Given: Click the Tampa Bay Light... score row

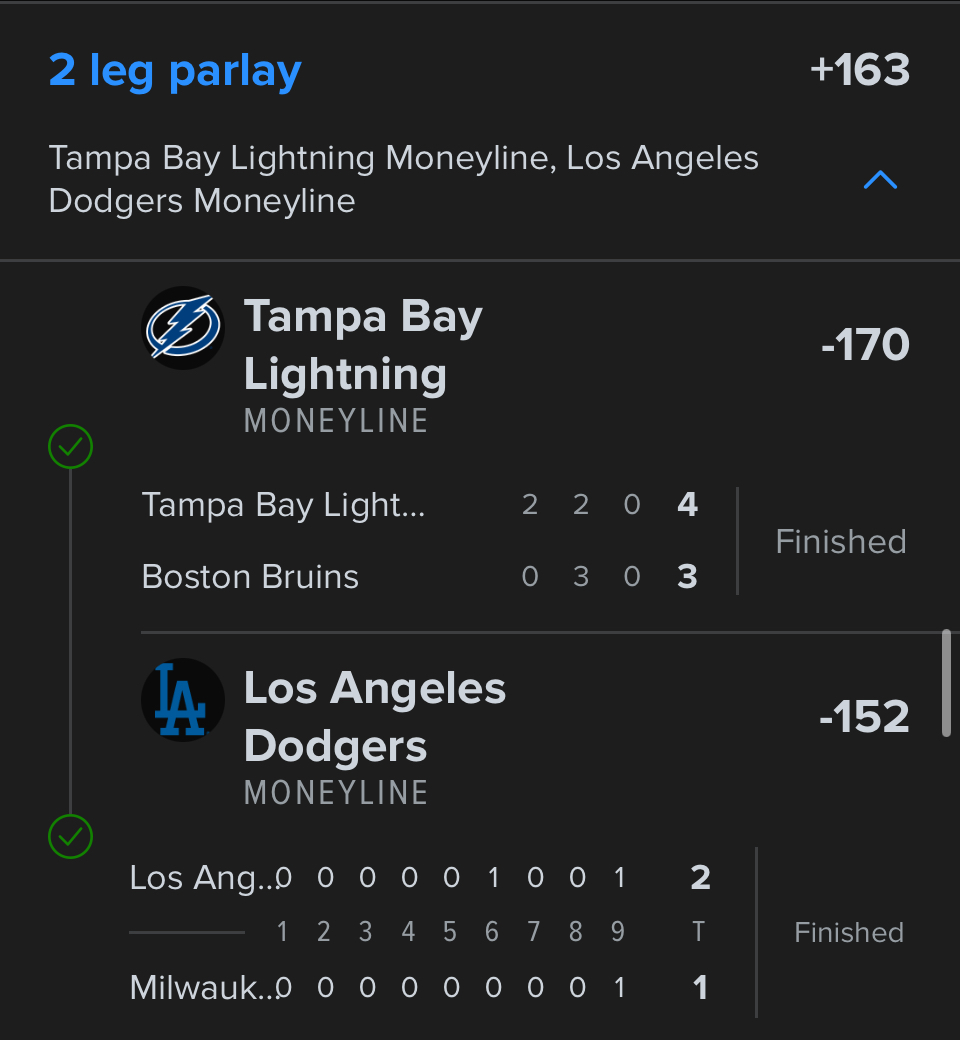Looking at the screenshot, I should coord(420,505).
